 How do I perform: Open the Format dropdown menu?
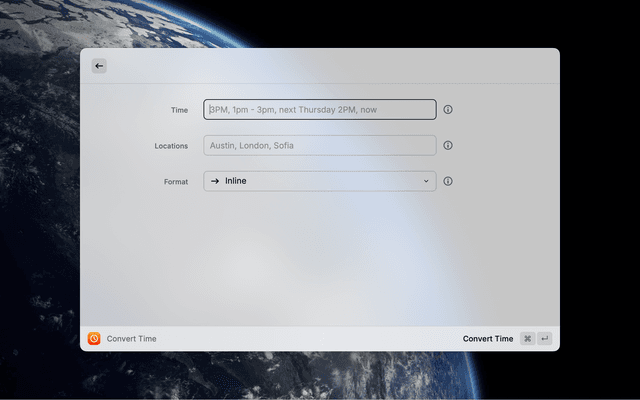tap(320, 181)
